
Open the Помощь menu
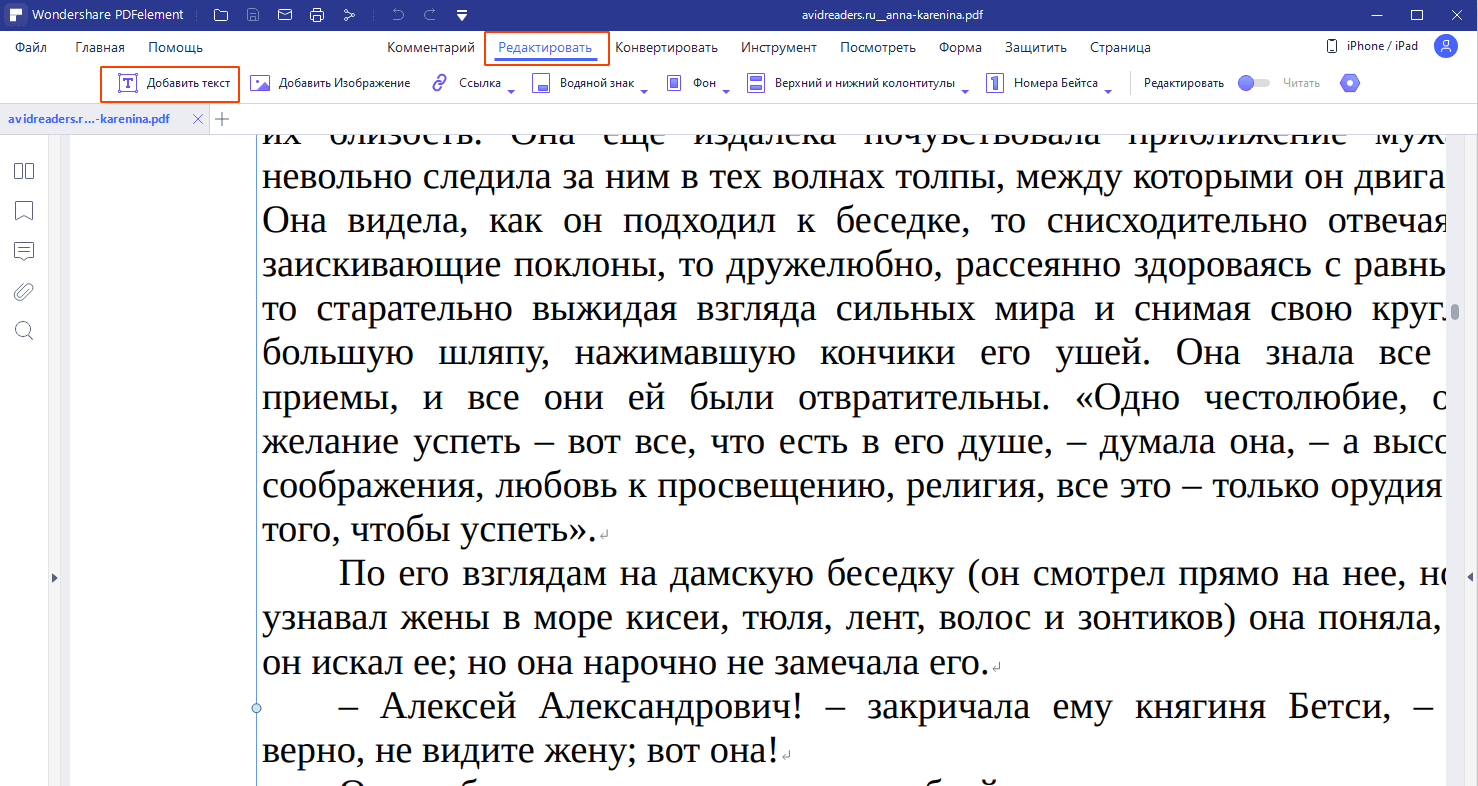[x=176, y=47]
